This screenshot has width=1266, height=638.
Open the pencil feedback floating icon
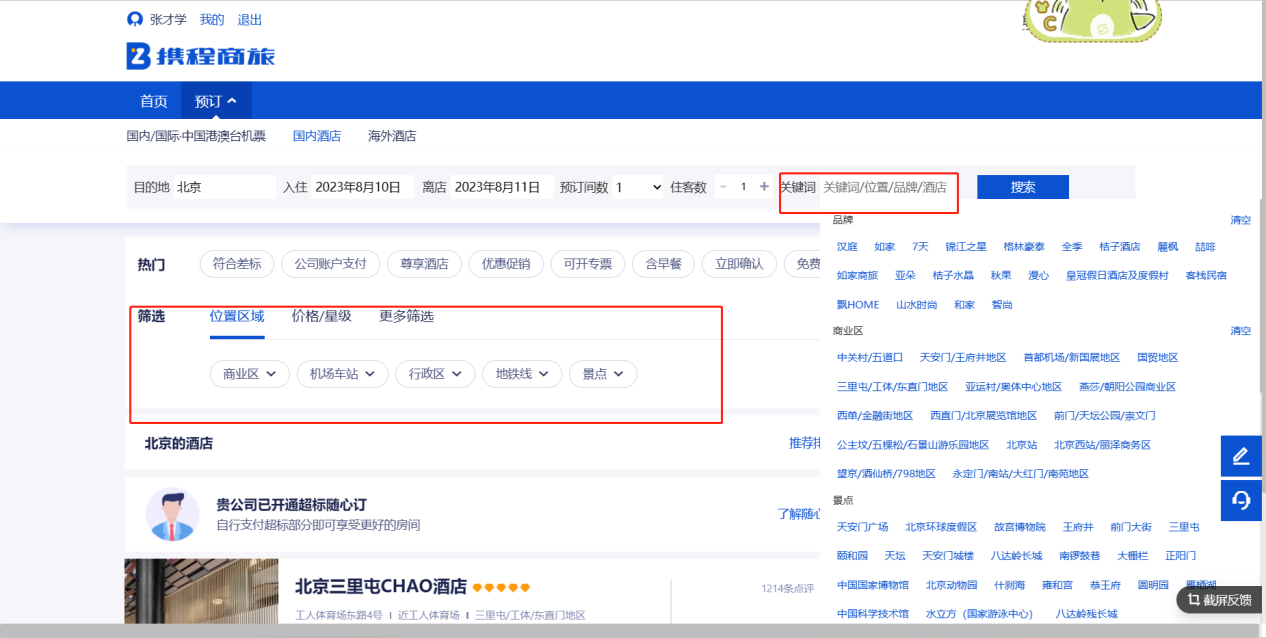[1241, 456]
